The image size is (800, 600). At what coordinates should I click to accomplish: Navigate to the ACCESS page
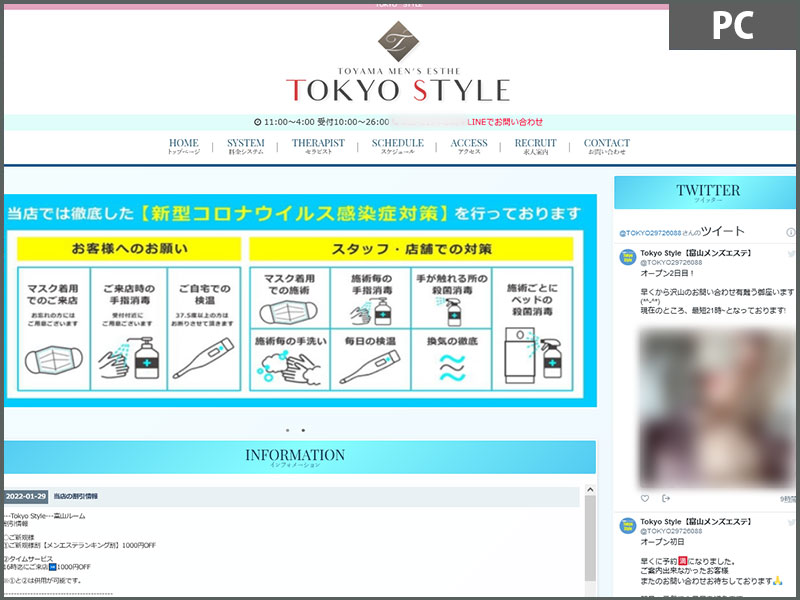(469, 146)
